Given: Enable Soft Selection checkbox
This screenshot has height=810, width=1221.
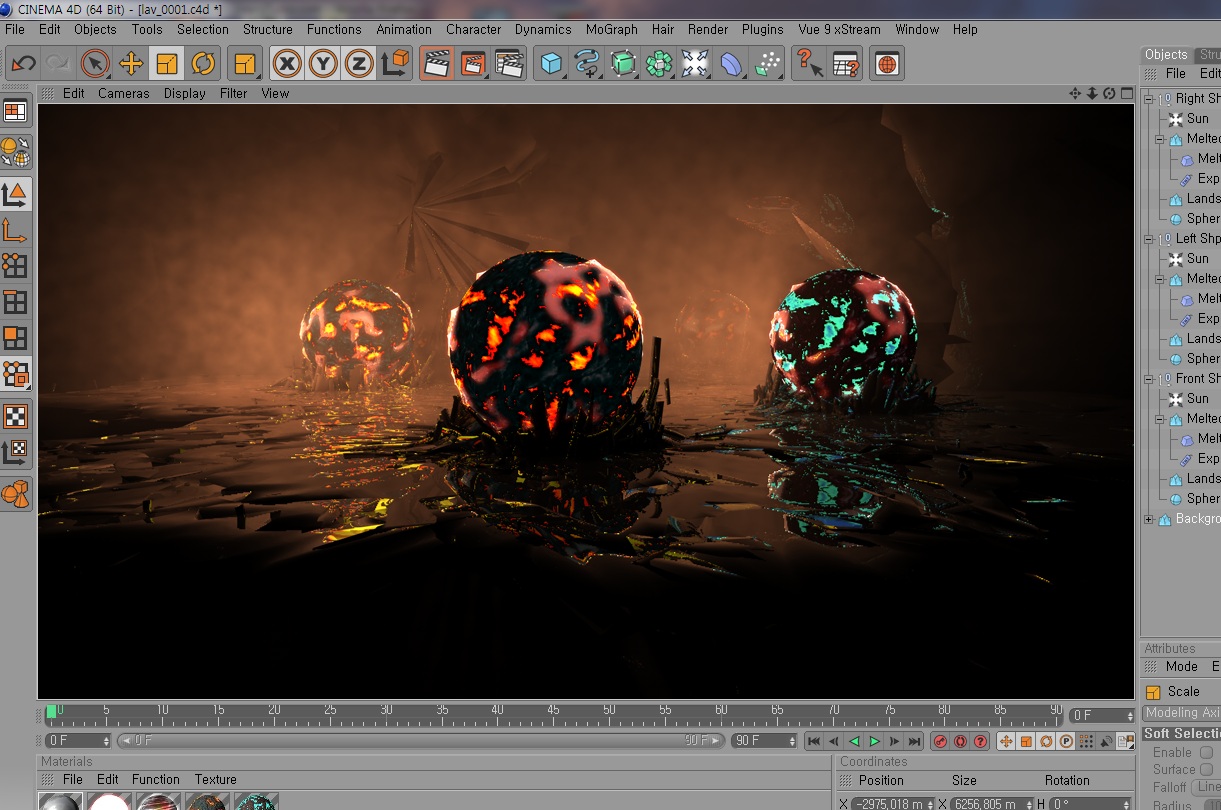Looking at the screenshot, I should pos(1207,752).
